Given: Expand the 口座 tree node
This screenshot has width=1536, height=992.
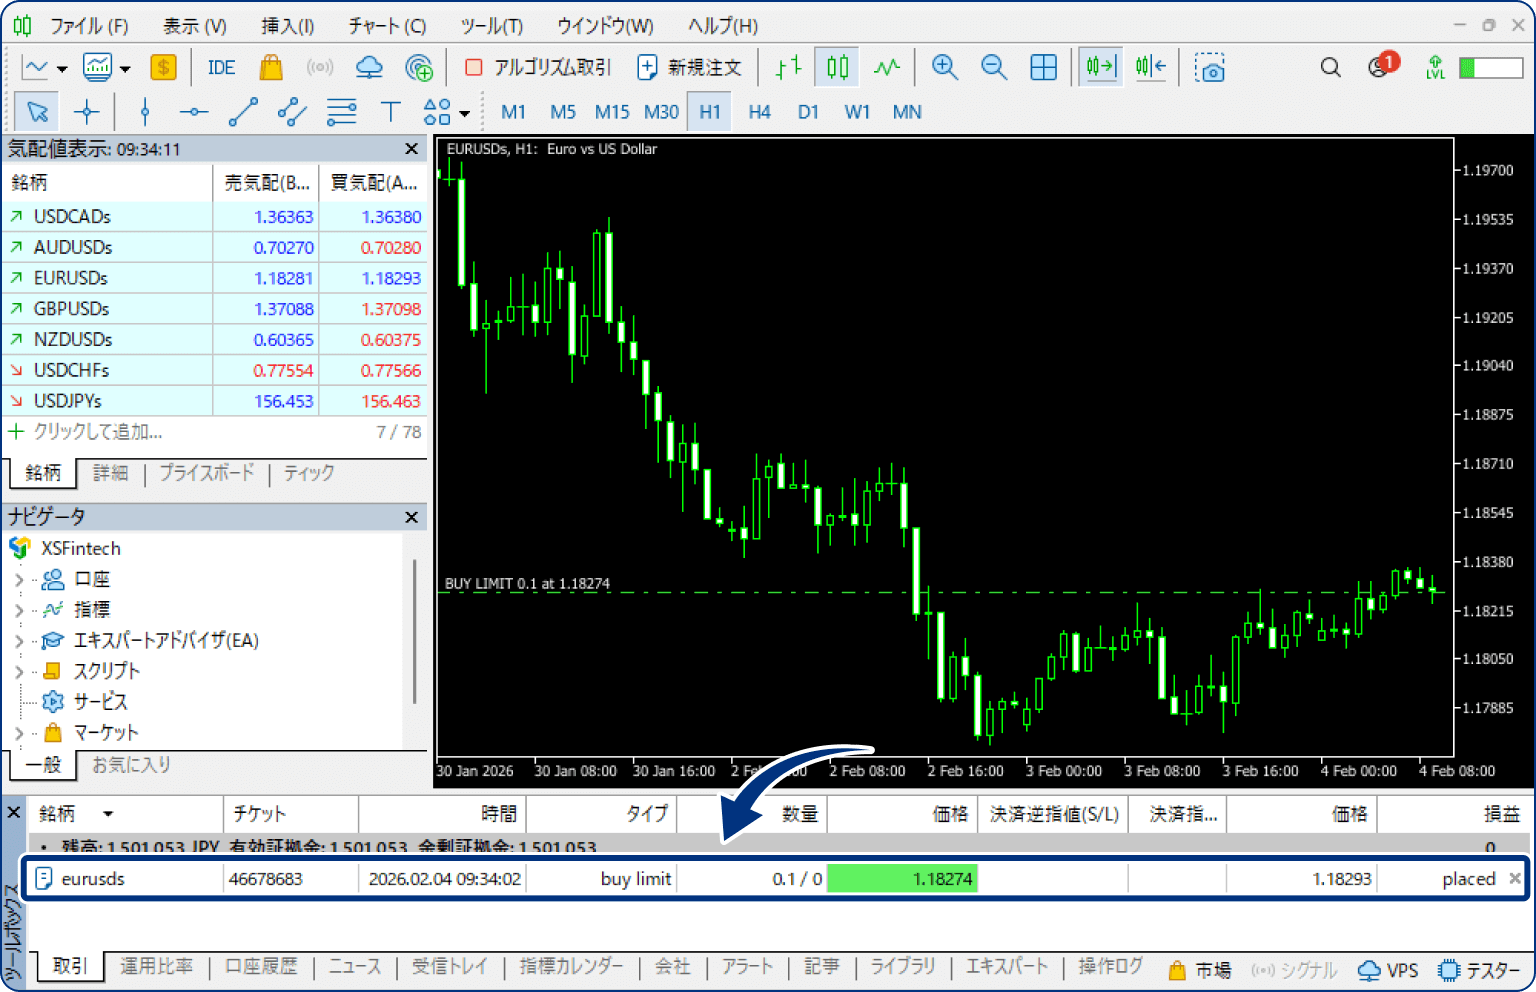Looking at the screenshot, I should pos(19,579).
